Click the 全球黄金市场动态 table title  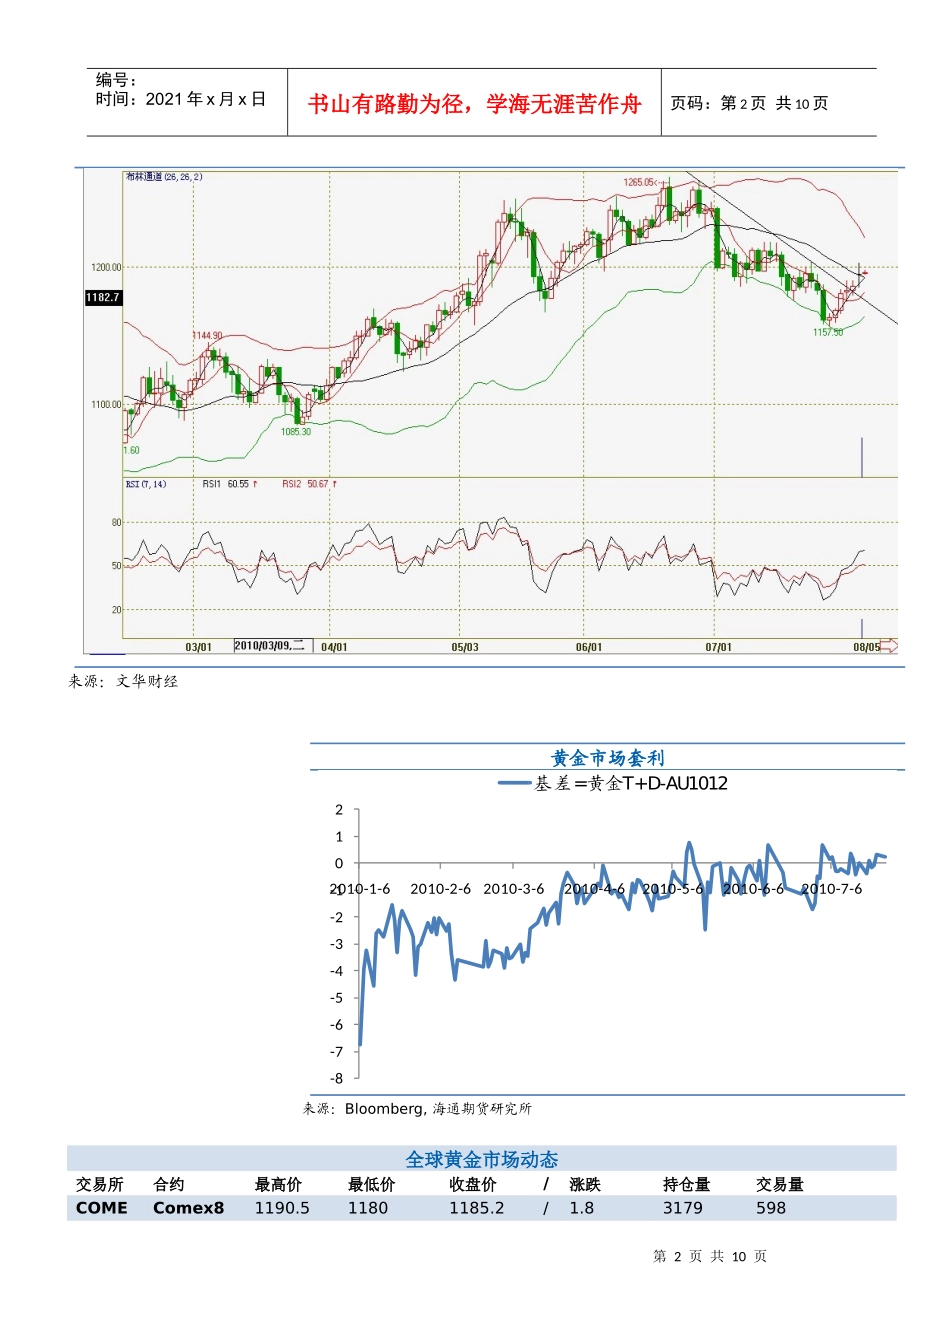[x=481, y=1159]
